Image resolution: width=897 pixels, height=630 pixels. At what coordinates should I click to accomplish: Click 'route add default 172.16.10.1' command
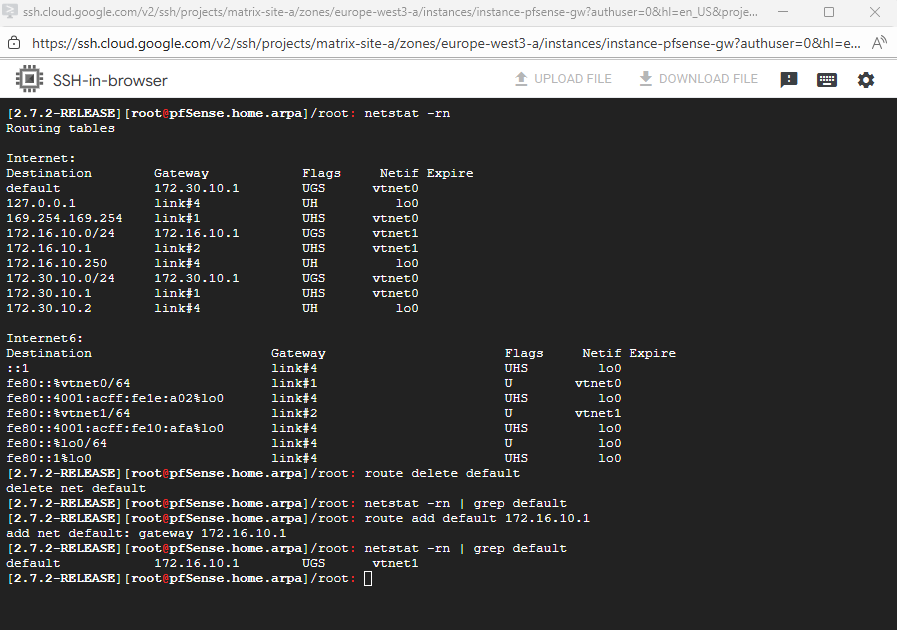(477, 518)
